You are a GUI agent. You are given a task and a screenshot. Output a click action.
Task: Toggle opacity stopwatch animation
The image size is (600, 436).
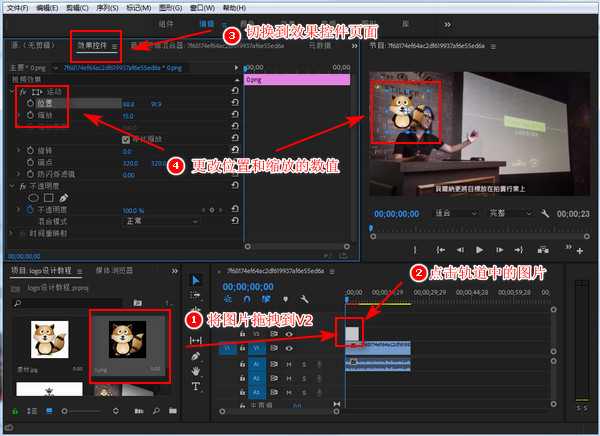pos(31,209)
